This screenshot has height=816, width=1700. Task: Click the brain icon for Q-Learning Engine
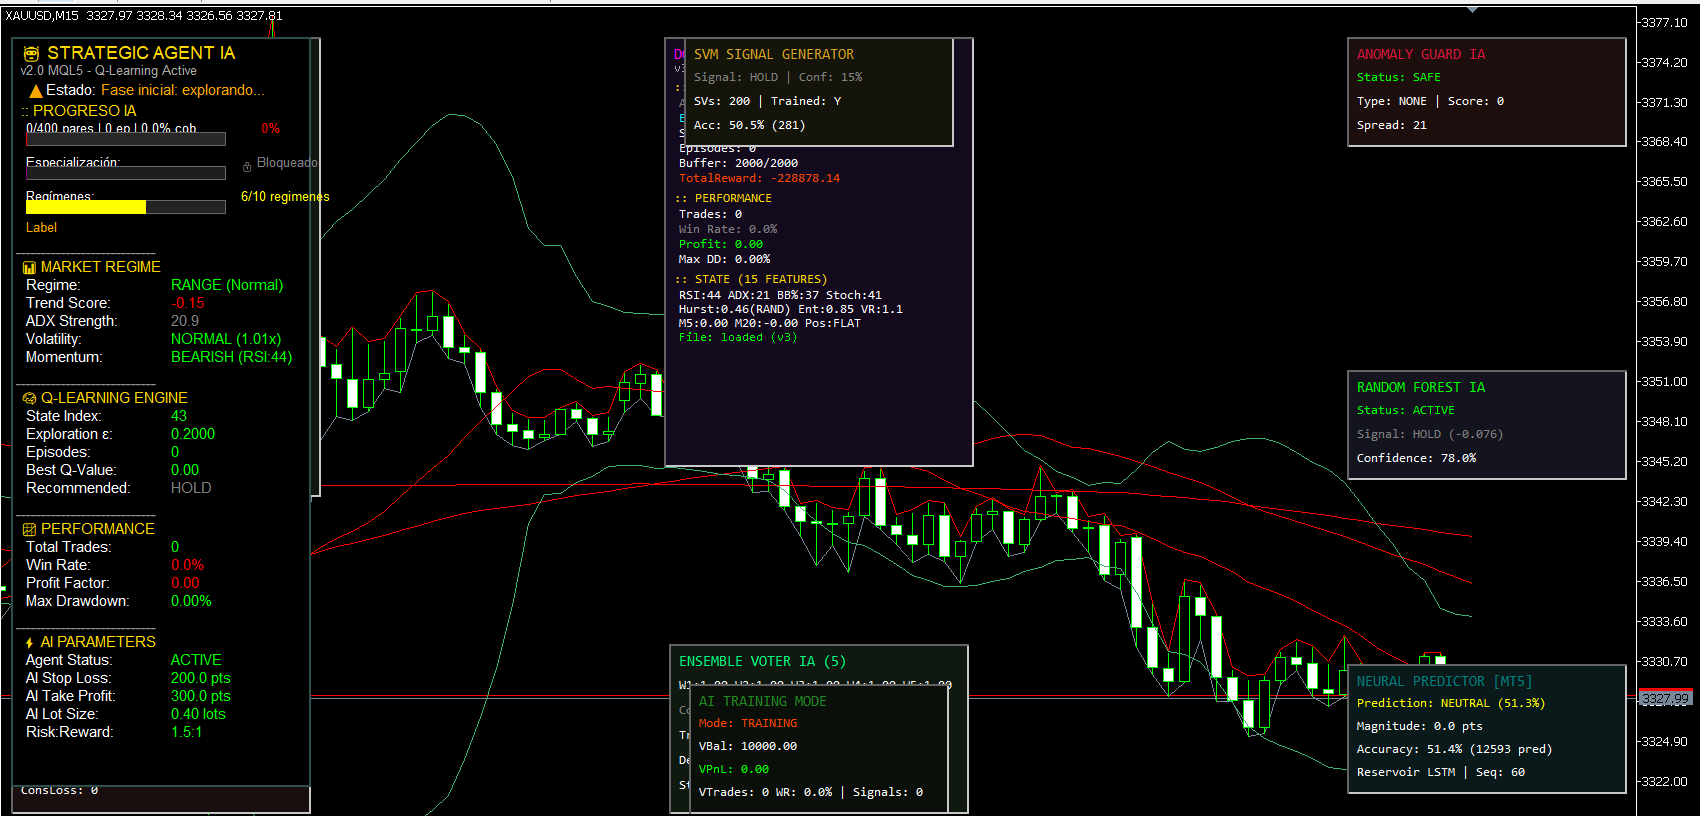(x=29, y=399)
